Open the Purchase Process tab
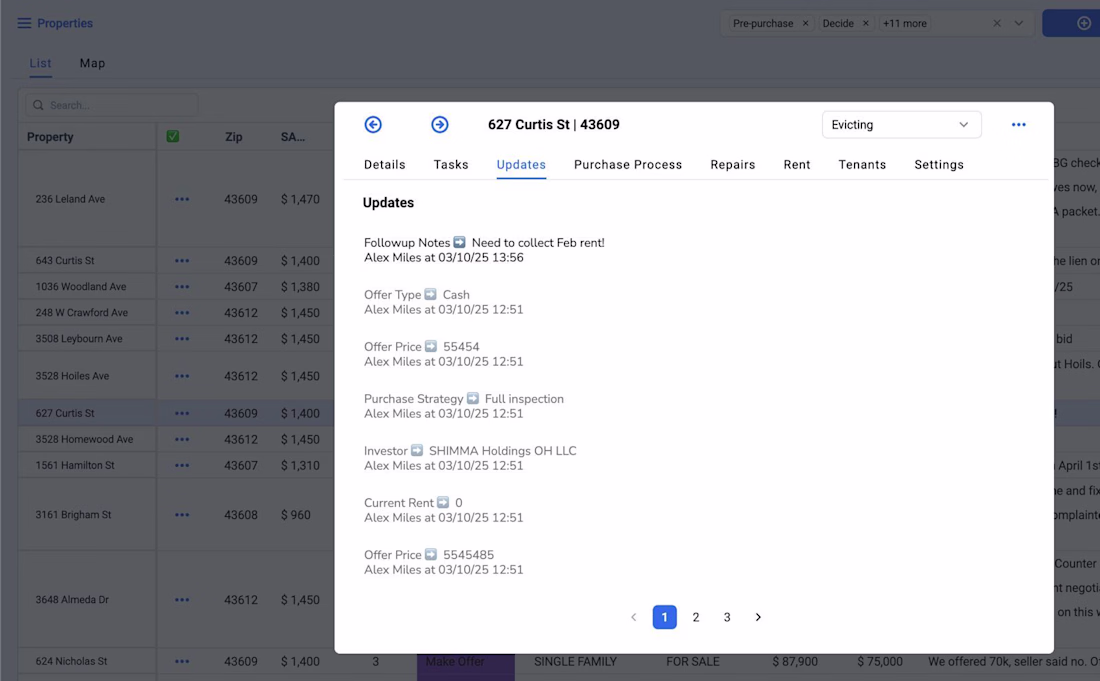Image resolution: width=1100 pixels, height=681 pixels. click(x=628, y=165)
